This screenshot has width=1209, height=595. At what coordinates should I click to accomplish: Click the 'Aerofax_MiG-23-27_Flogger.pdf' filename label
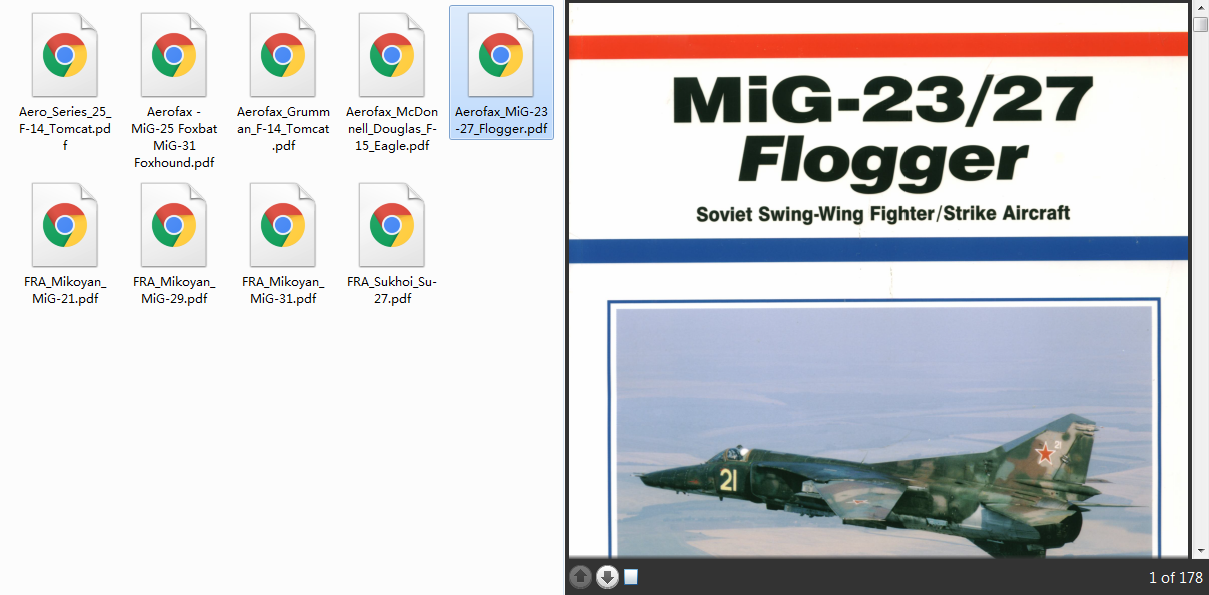[501, 120]
